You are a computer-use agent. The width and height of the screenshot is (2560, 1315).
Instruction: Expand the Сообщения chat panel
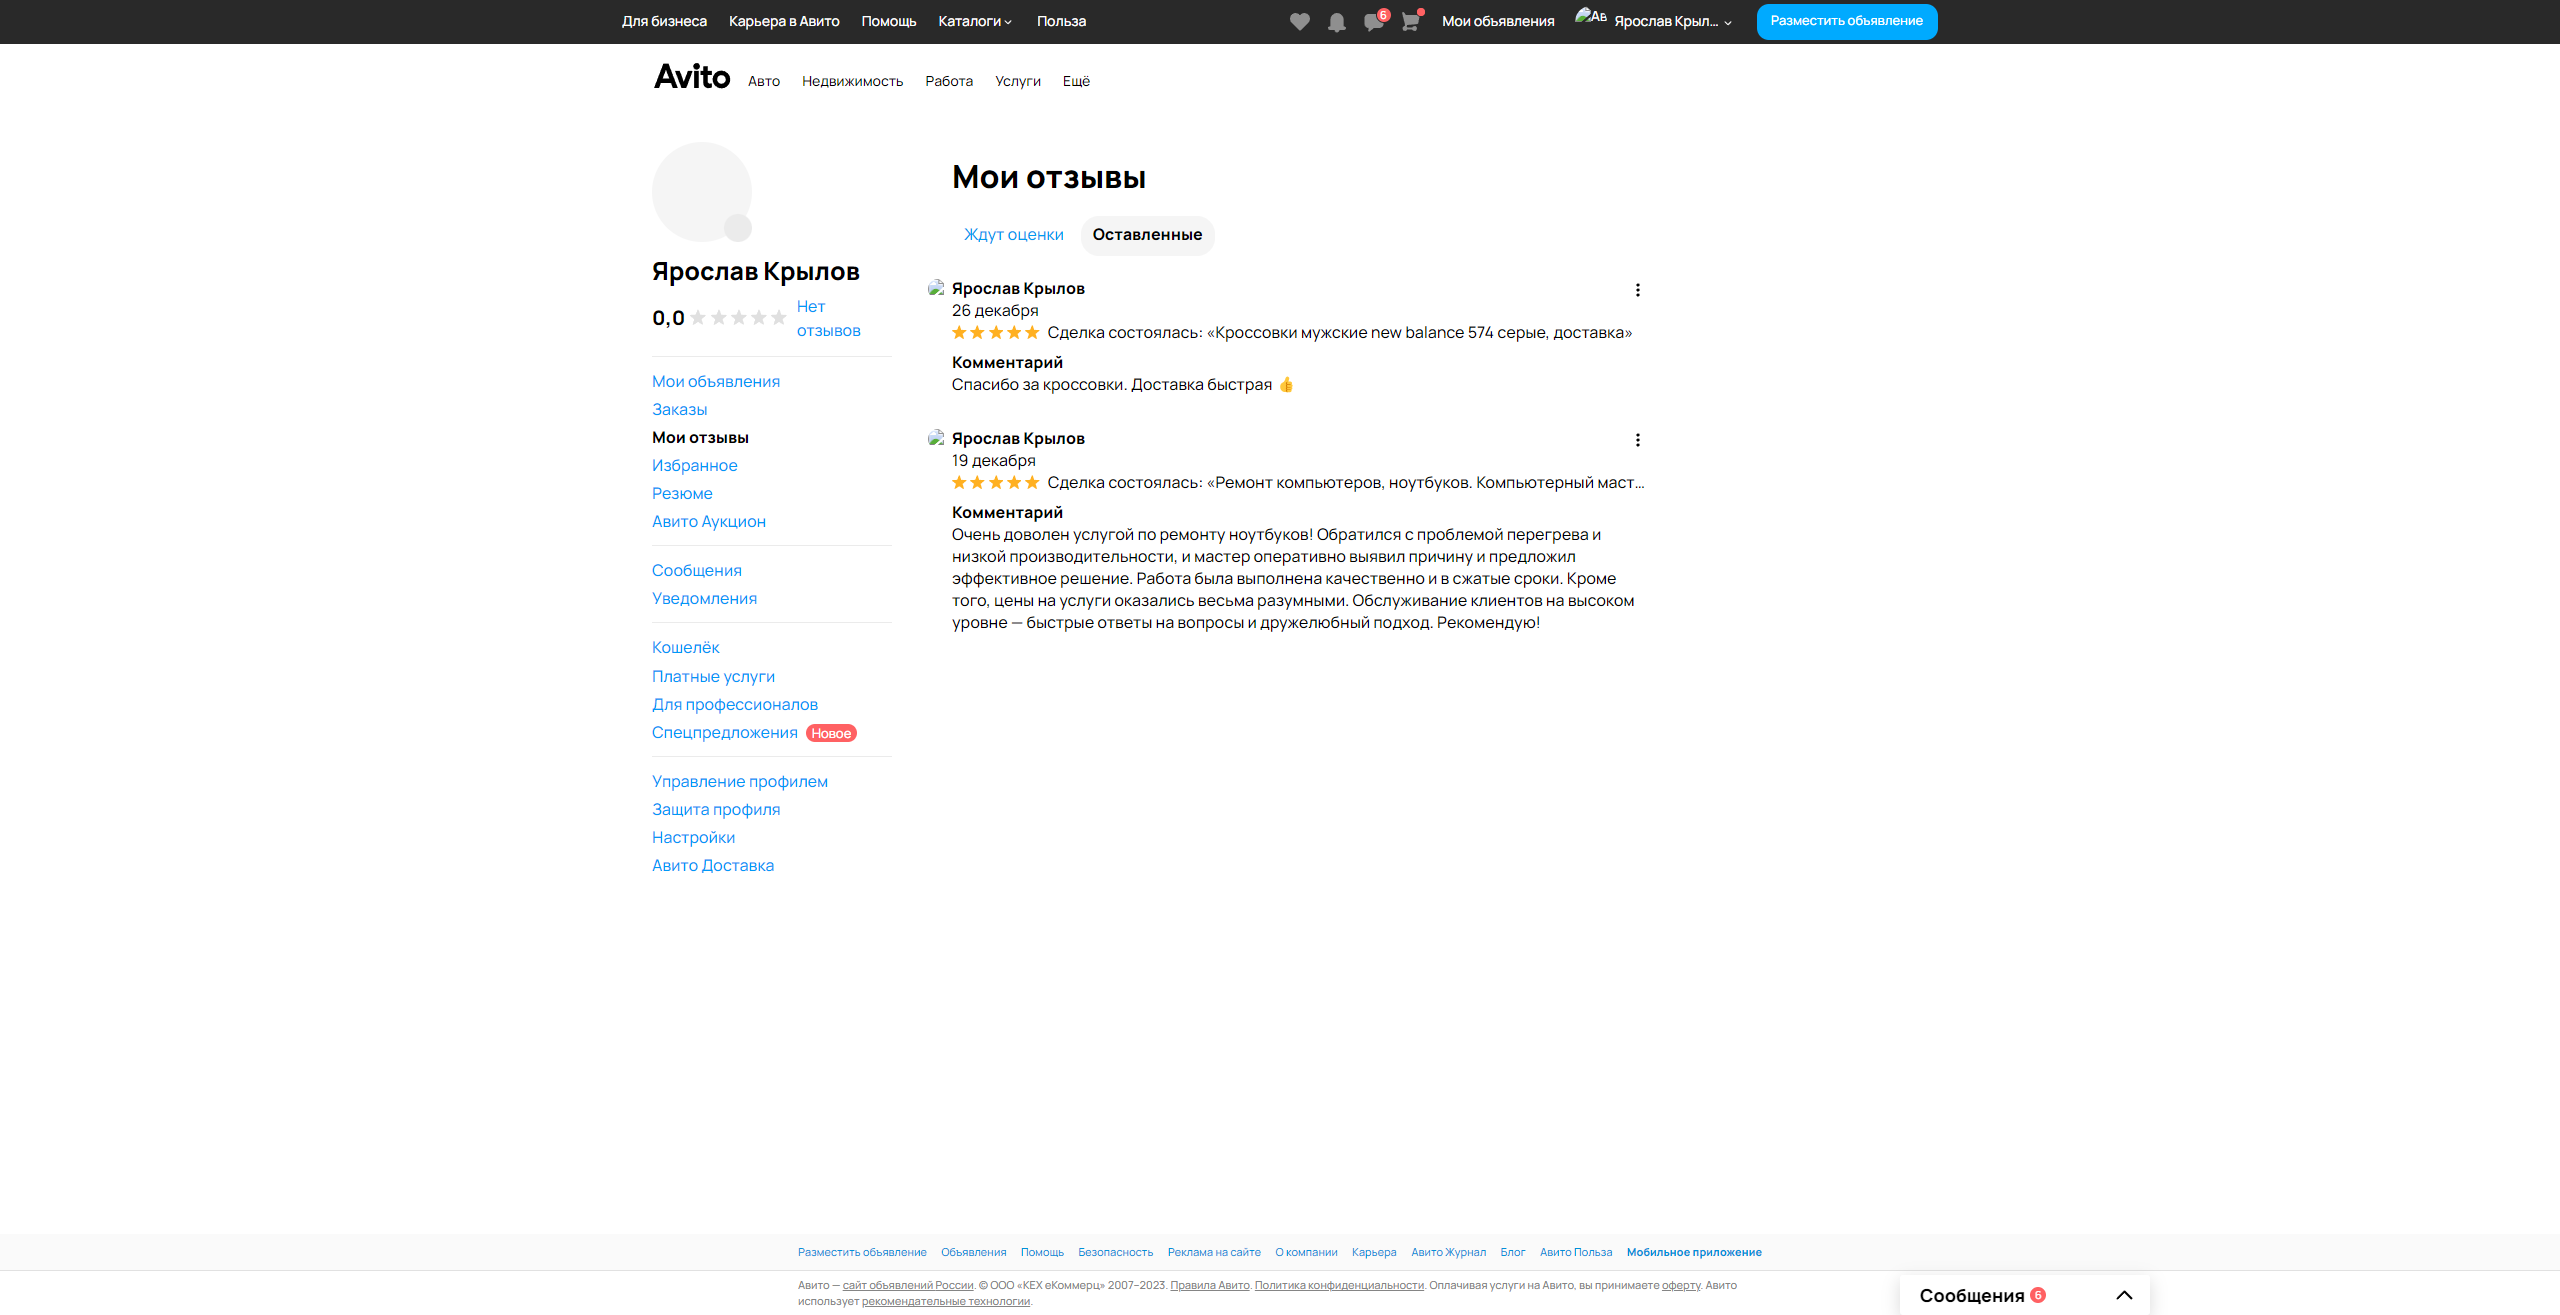(x=2124, y=1295)
